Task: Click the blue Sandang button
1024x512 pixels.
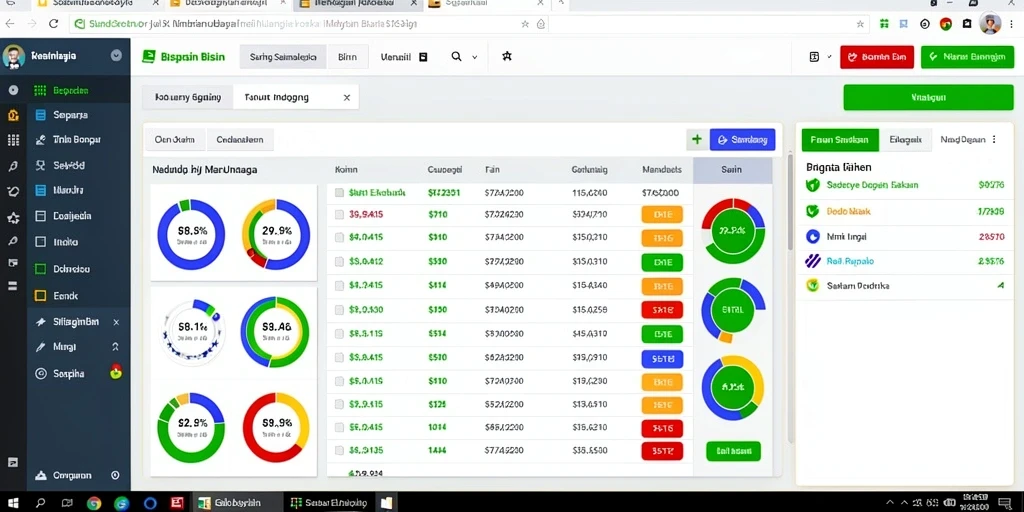Action: coord(742,140)
